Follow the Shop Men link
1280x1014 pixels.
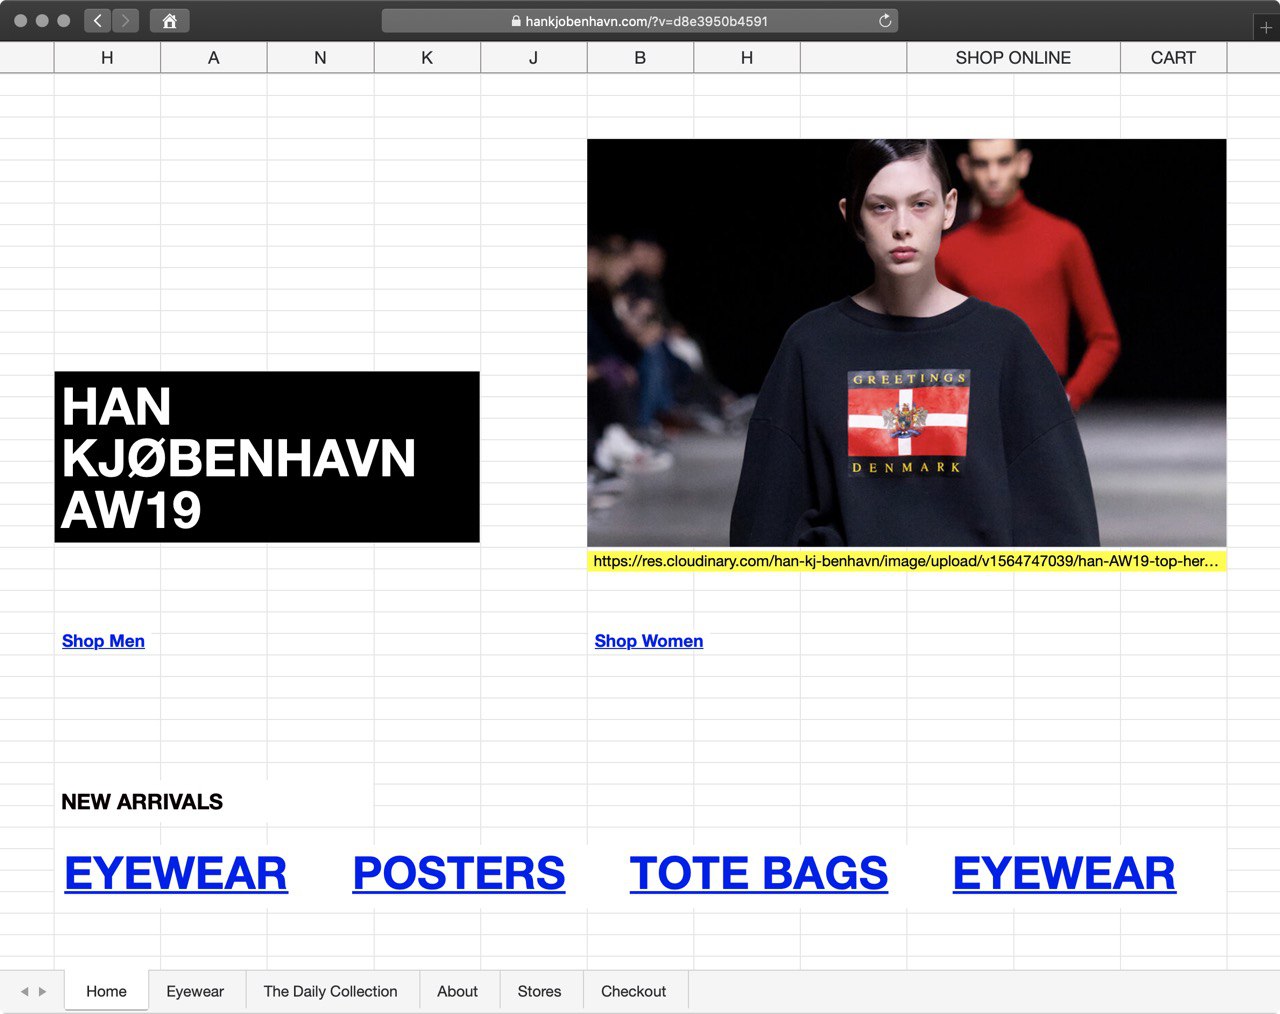click(103, 641)
